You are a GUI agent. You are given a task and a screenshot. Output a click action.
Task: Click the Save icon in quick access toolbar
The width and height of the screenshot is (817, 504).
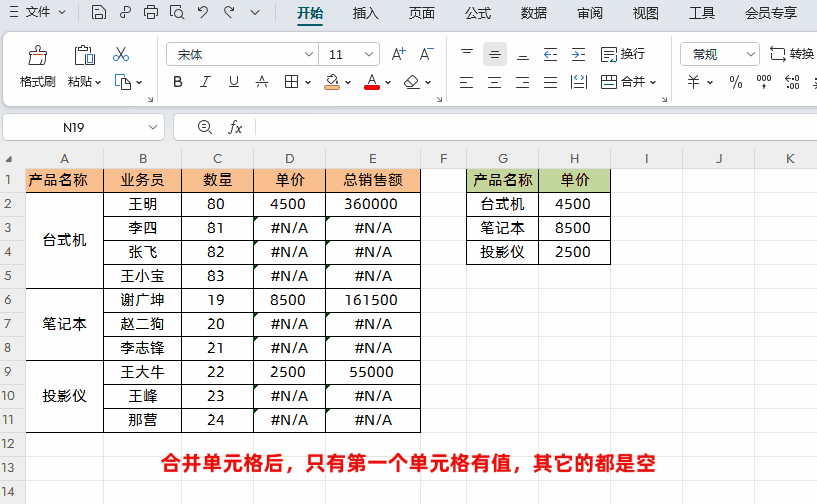point(98,12)
